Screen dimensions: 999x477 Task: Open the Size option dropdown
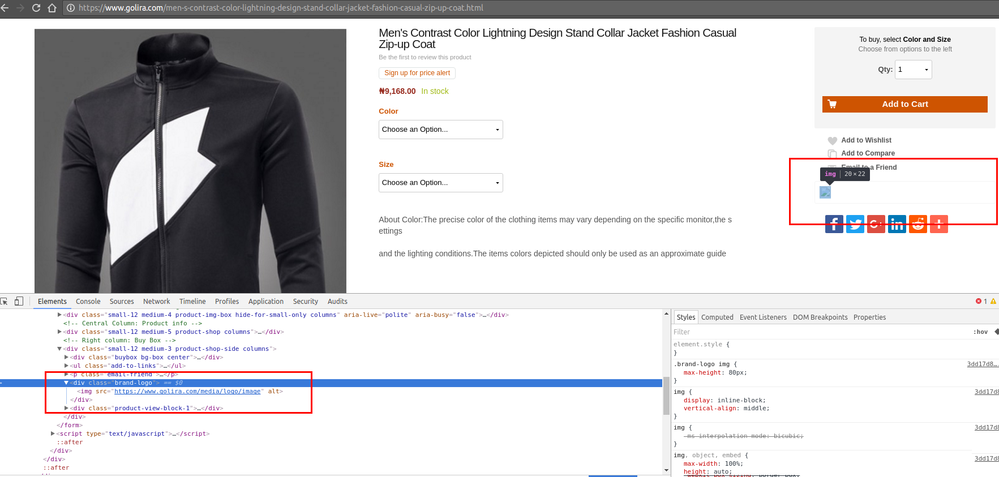pyautogui.click(x=440, y=183)
